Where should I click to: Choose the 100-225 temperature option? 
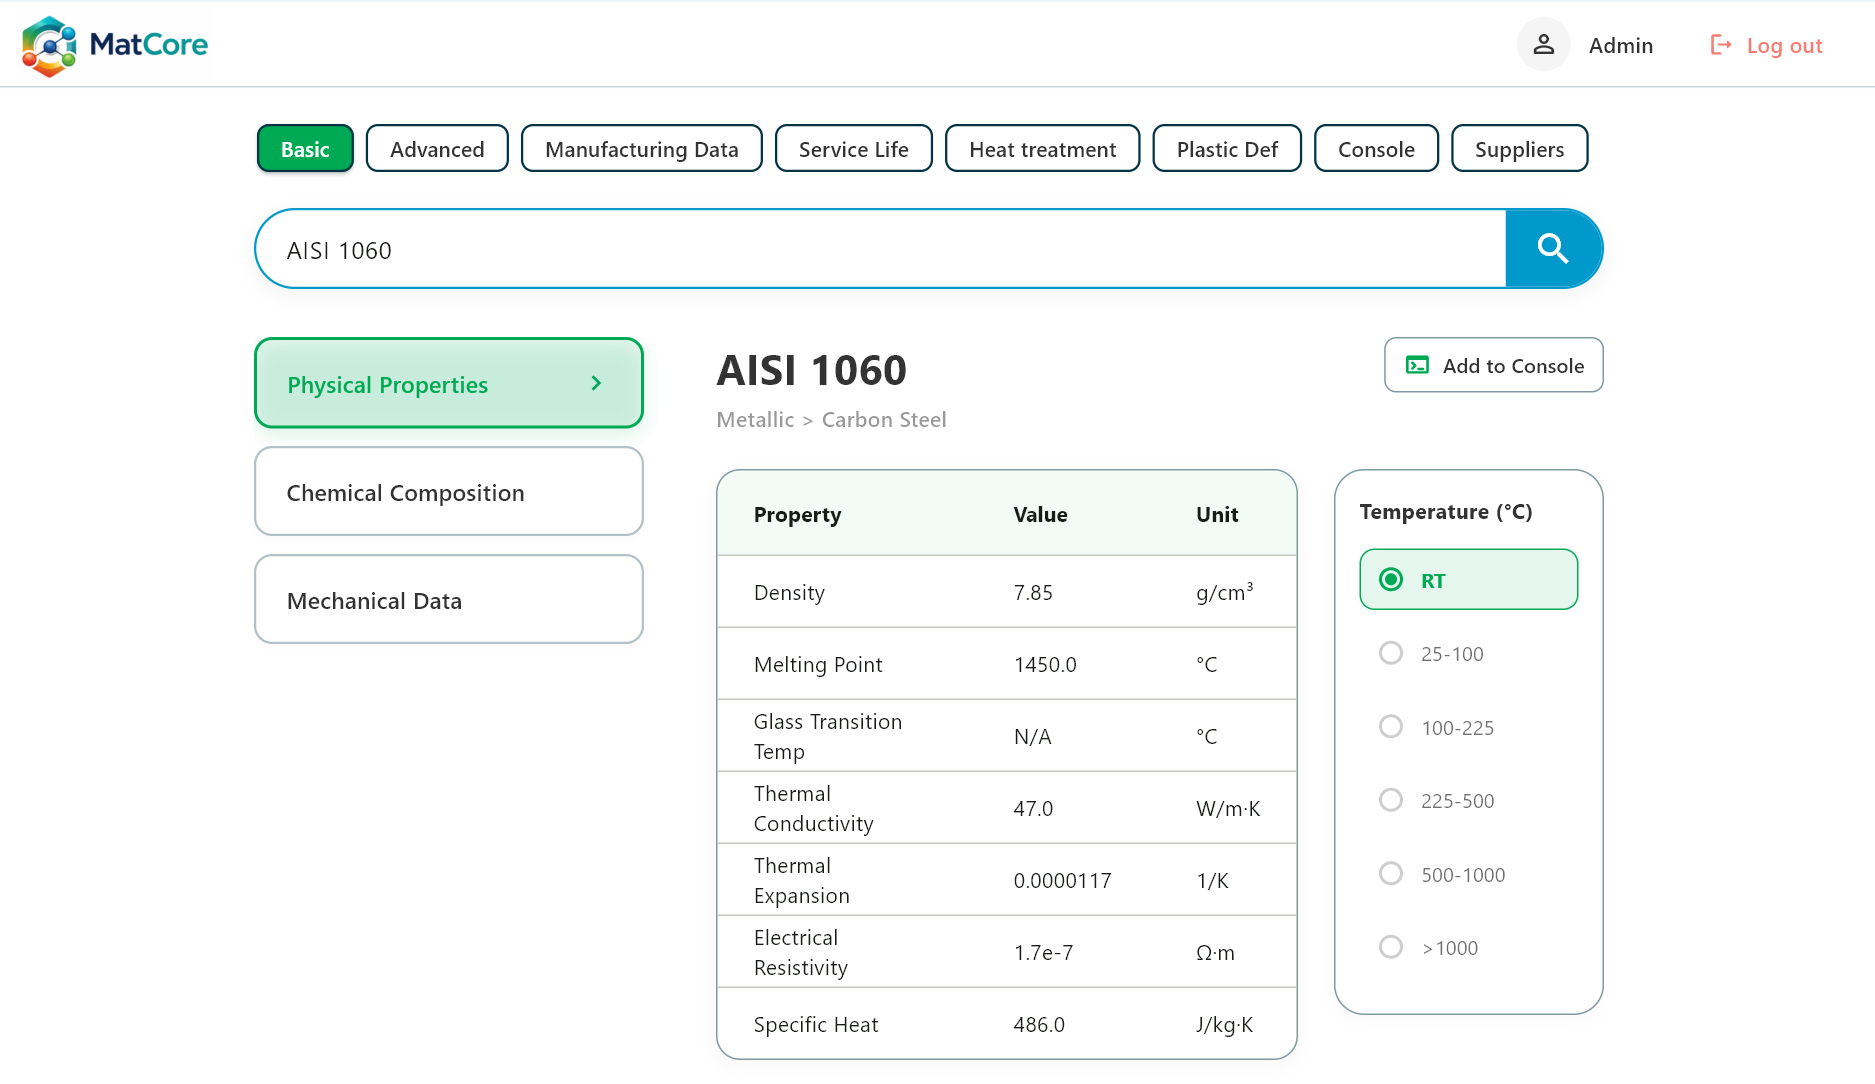(1391, 727)
